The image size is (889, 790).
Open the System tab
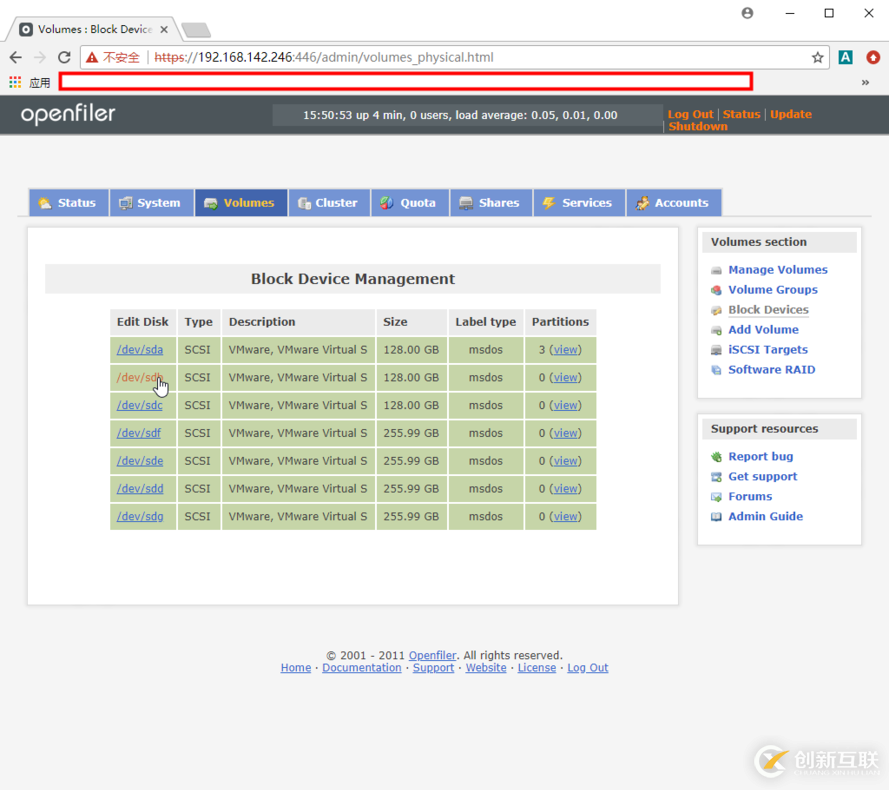150,203
